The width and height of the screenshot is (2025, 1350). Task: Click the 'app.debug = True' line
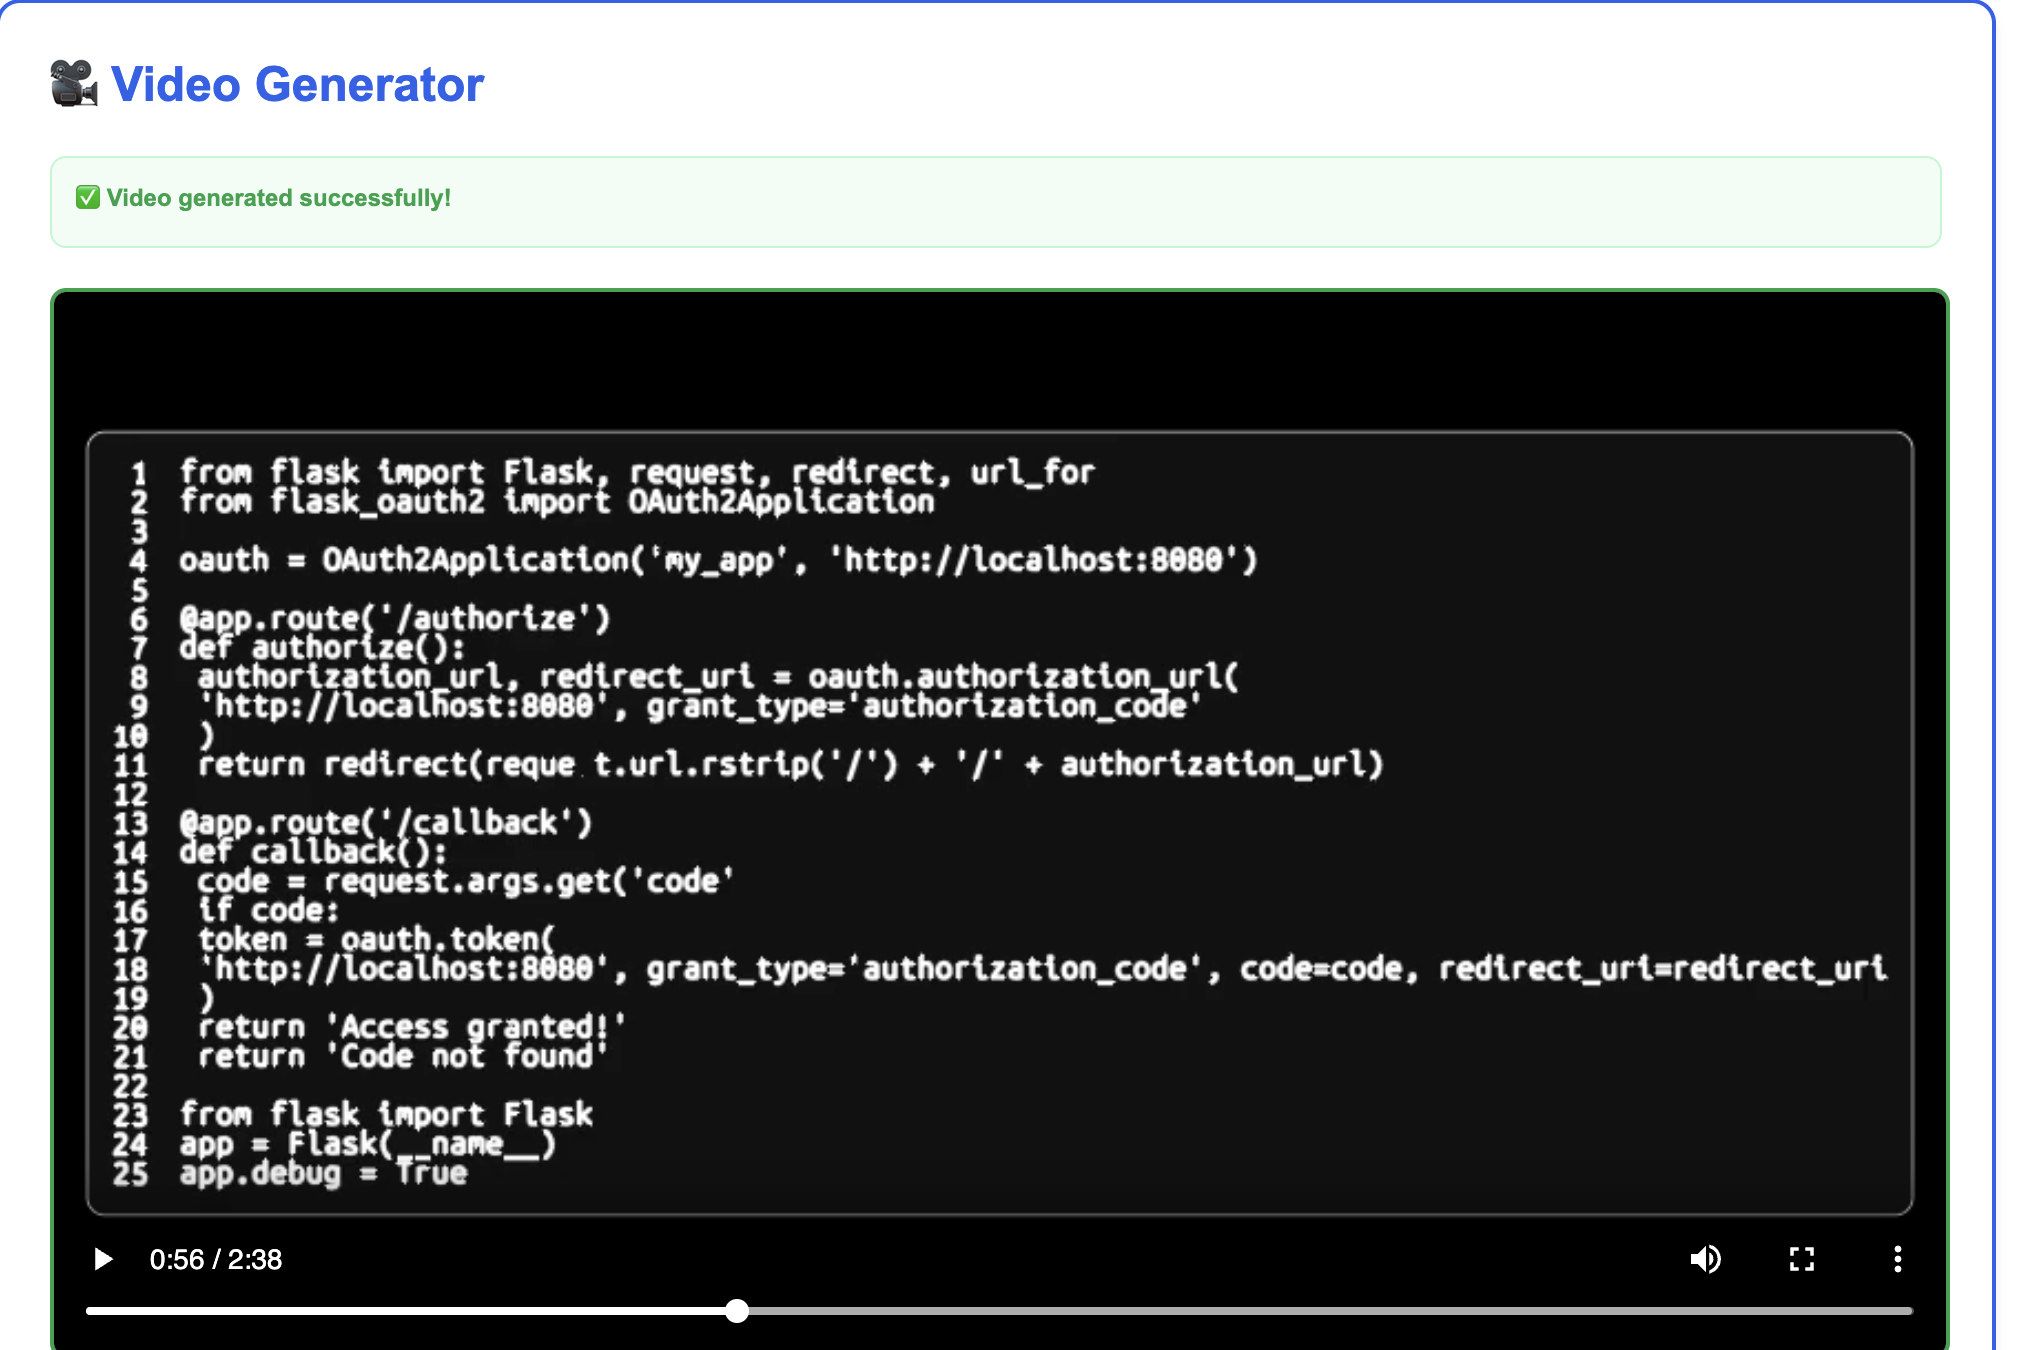(x=323, y=1173)
